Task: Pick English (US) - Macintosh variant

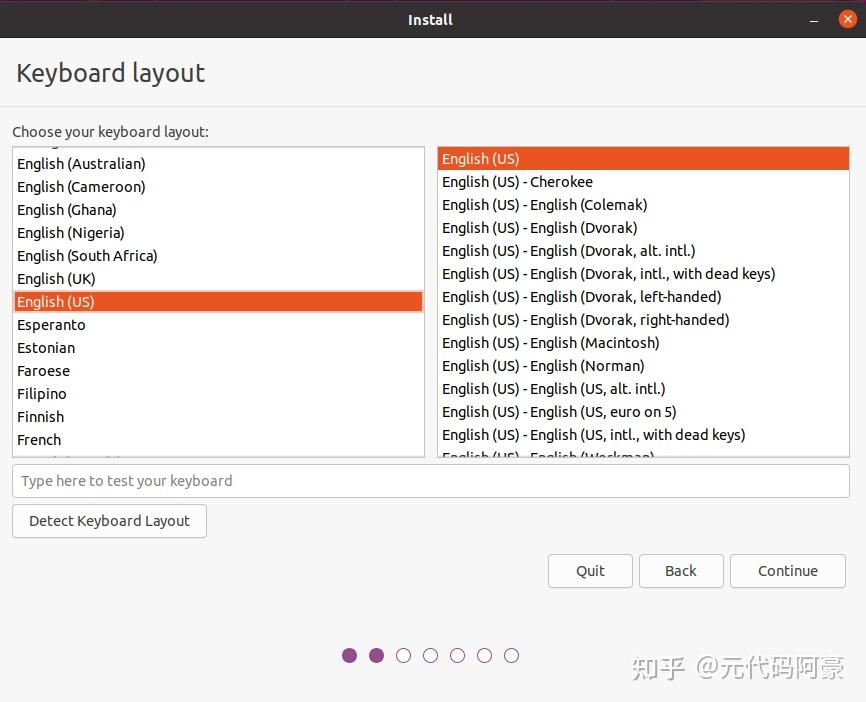Action: click(x=551, y=342)
